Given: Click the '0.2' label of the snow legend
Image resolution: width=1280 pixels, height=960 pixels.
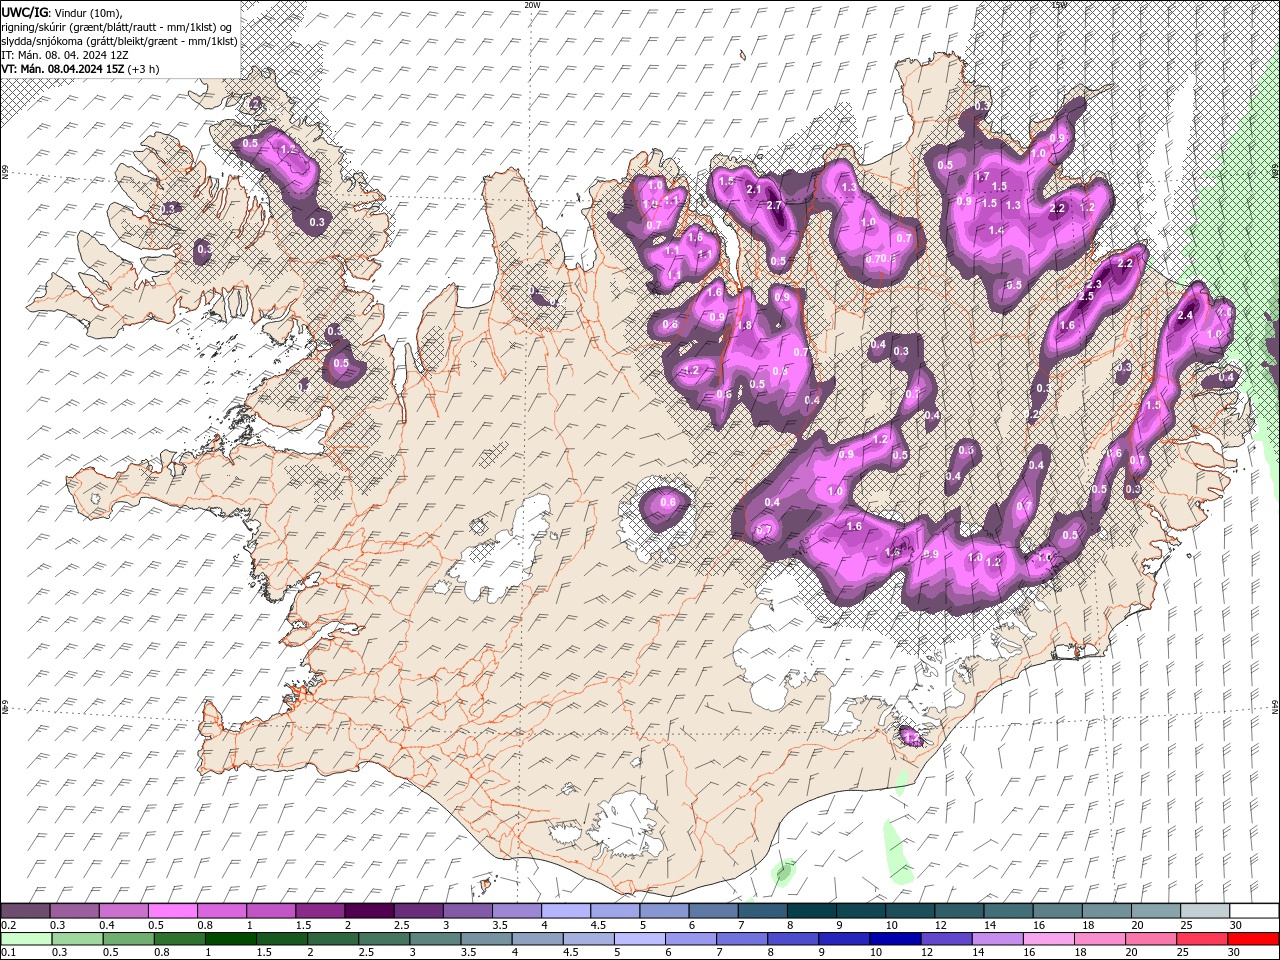Looking at the screenshot, I should [x=8, y=925].
